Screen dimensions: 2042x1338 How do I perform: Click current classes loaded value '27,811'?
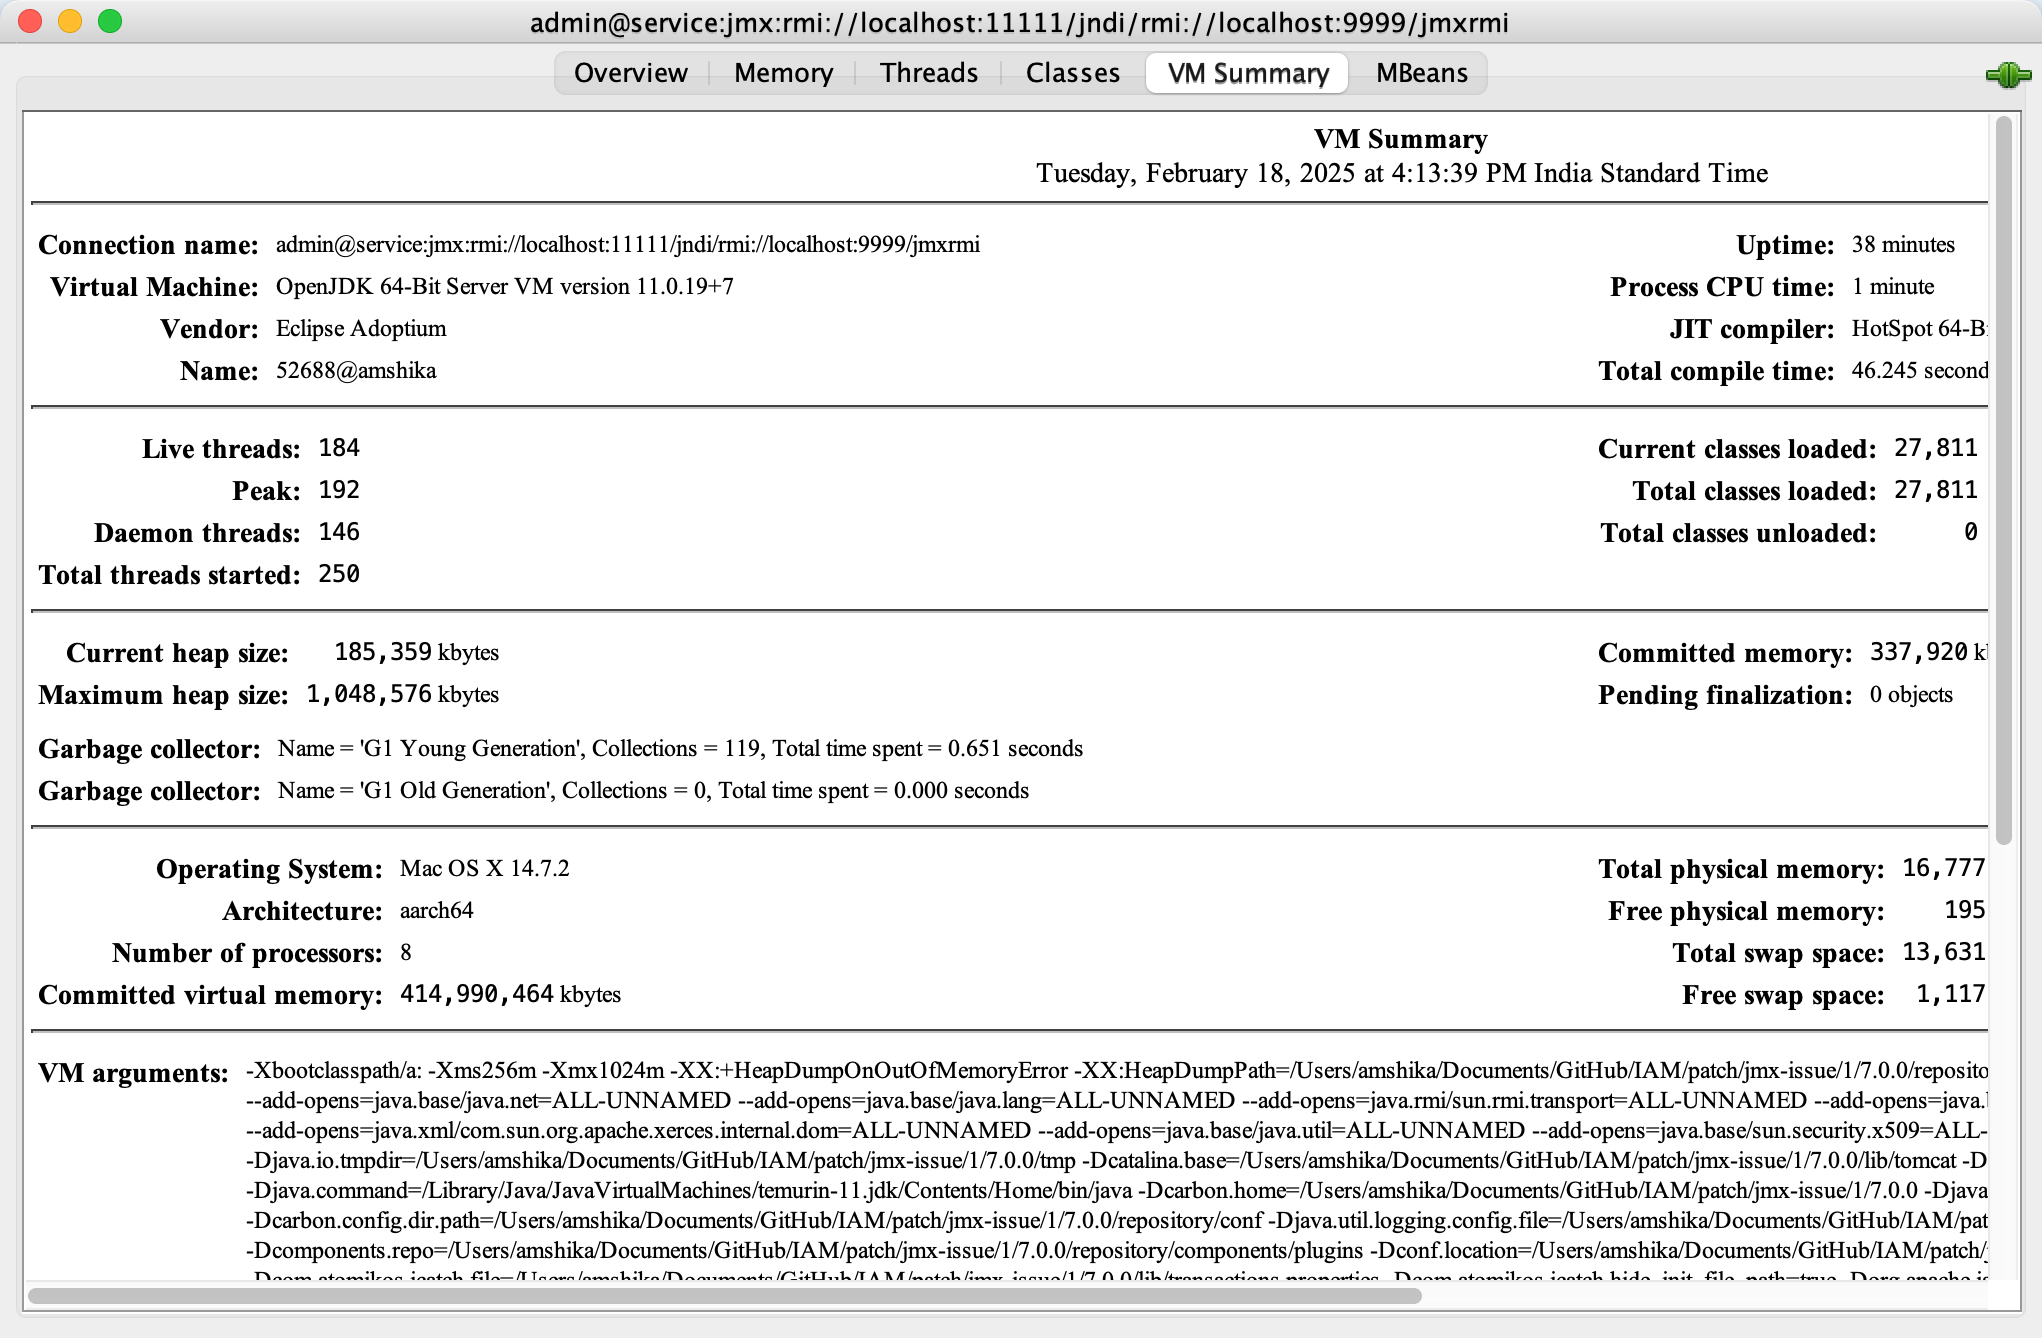click(1936, 448)
